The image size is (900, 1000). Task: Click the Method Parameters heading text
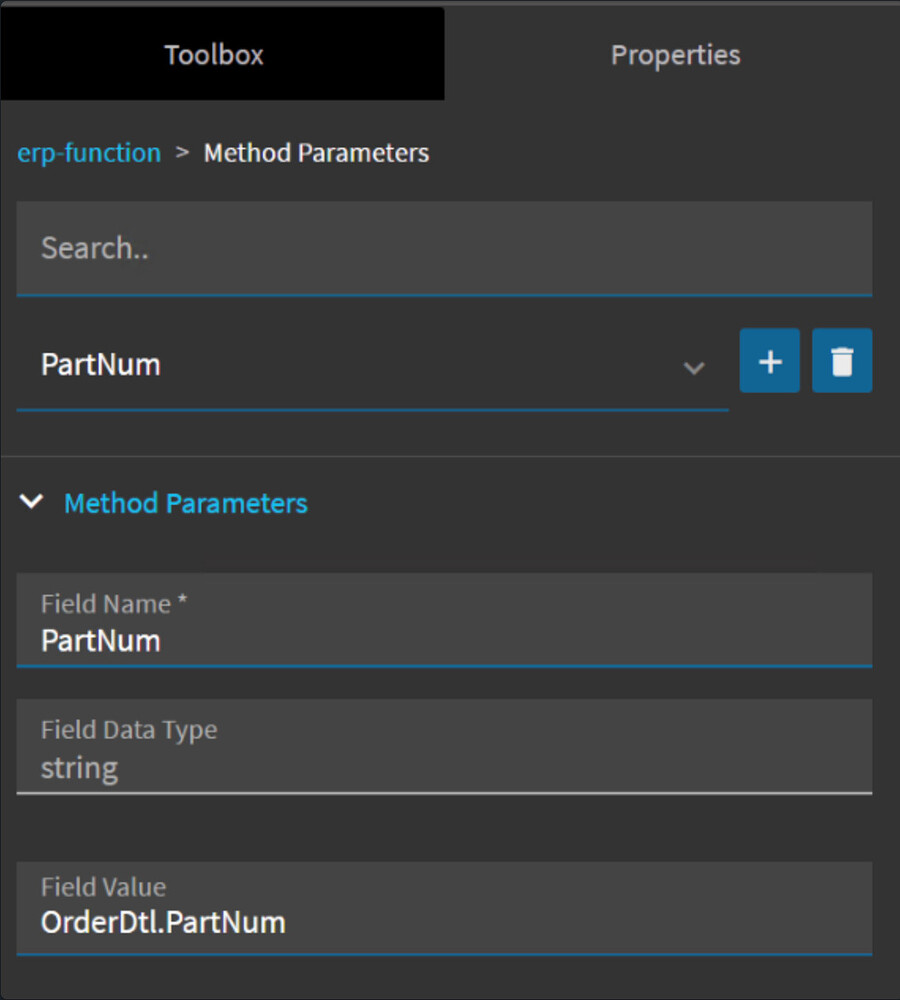click(185, 503)
